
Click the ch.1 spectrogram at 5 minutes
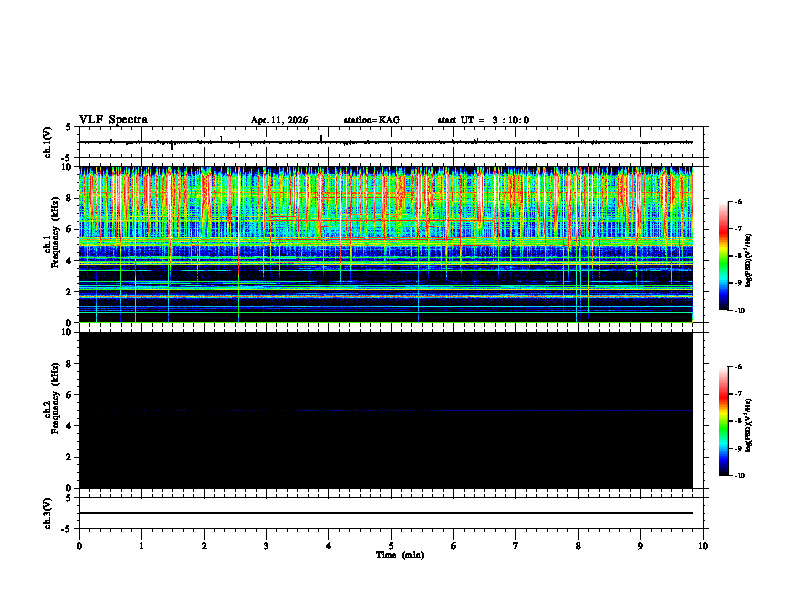391,244
